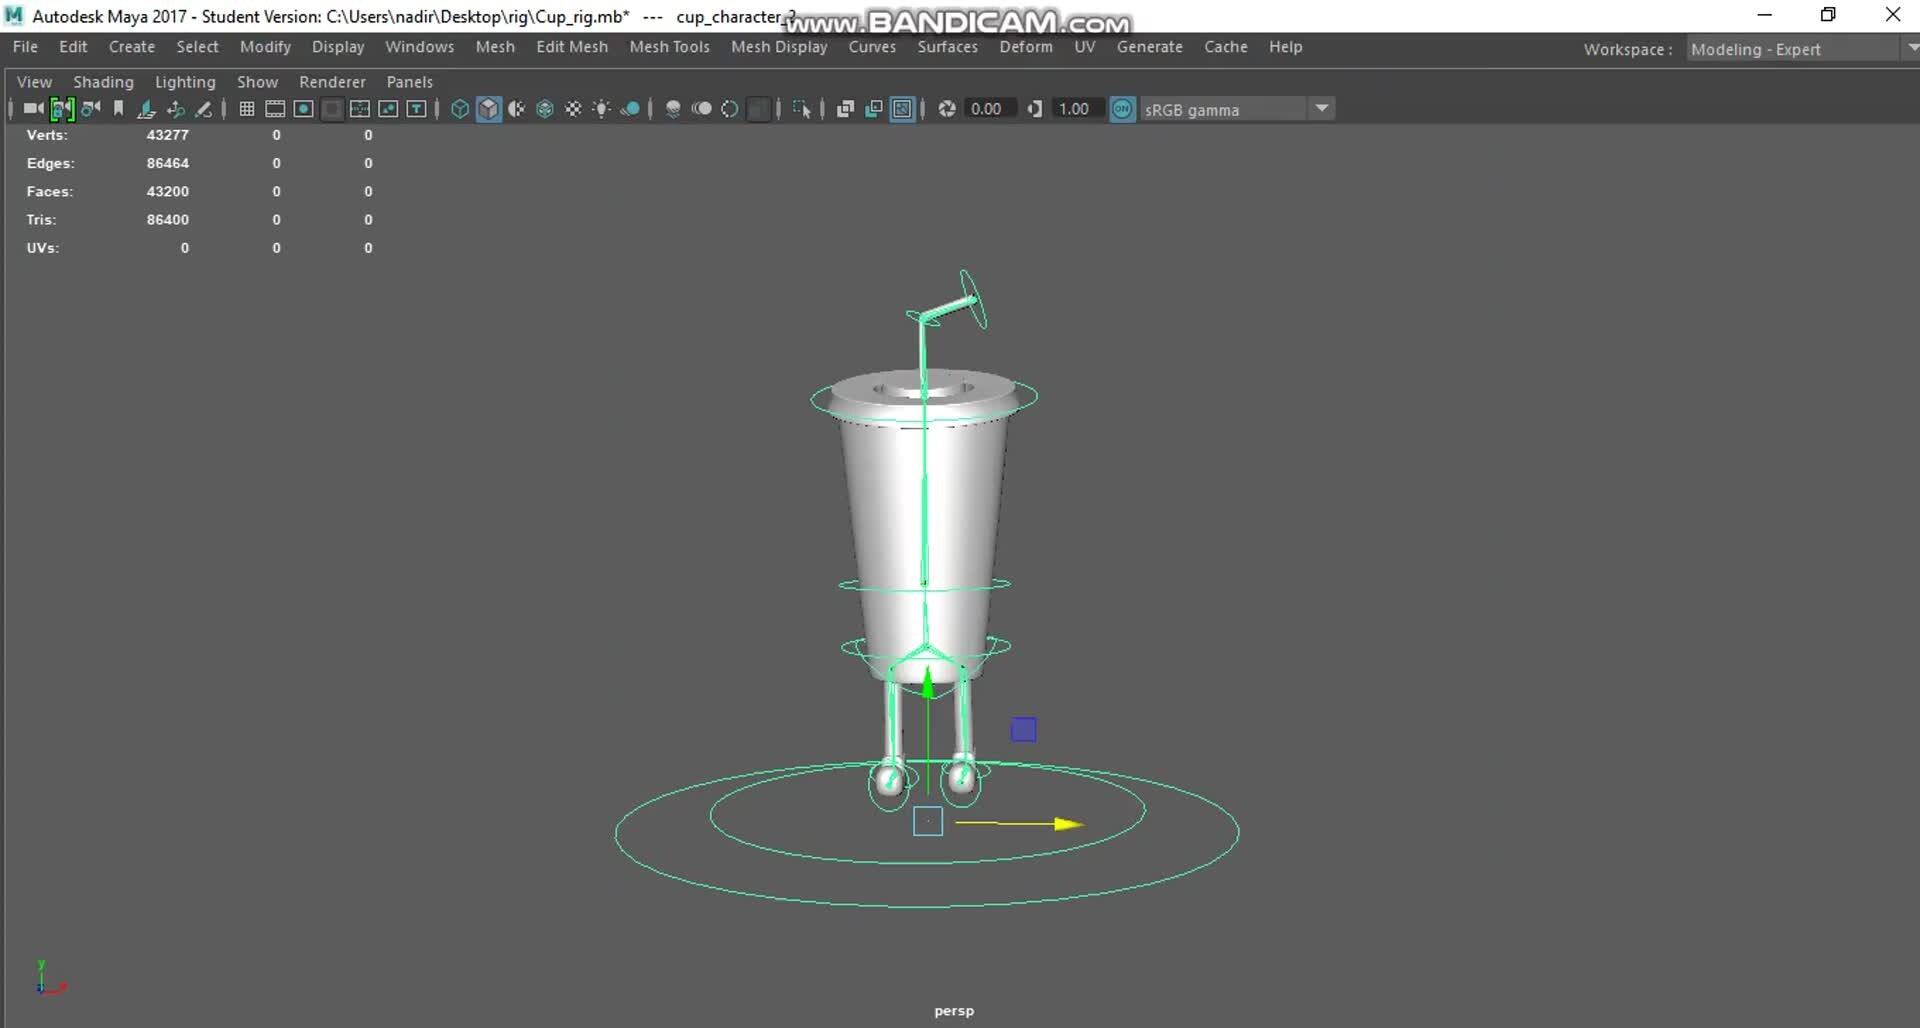The image size is (1920, 1028).
Task: Activate the wireframe display mode icon
Action: tap(460, 109)
